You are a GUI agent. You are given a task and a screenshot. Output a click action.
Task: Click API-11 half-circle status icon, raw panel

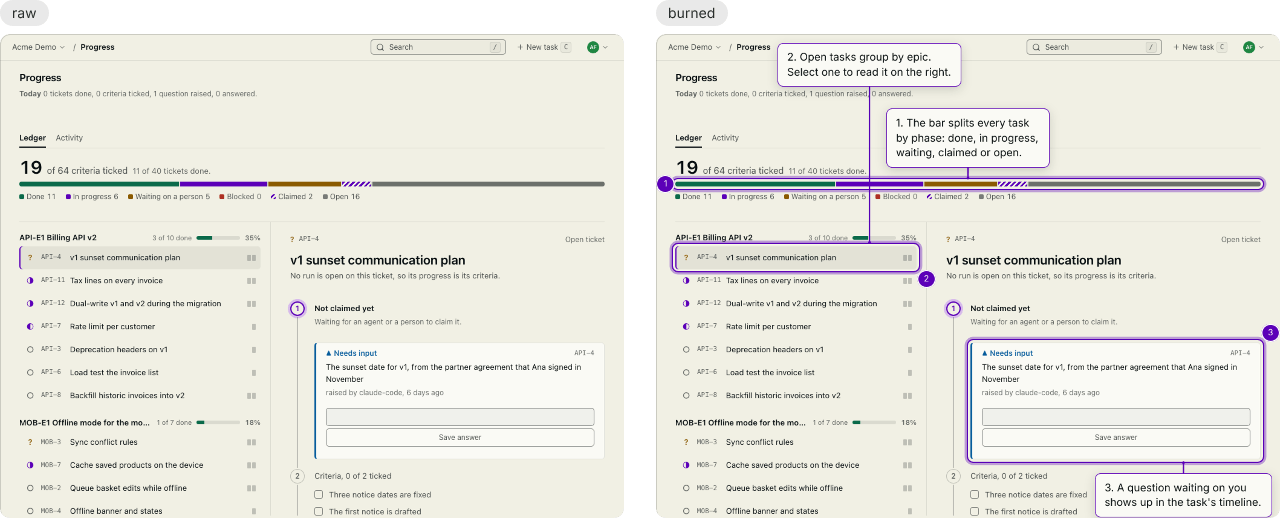[30, 281]
